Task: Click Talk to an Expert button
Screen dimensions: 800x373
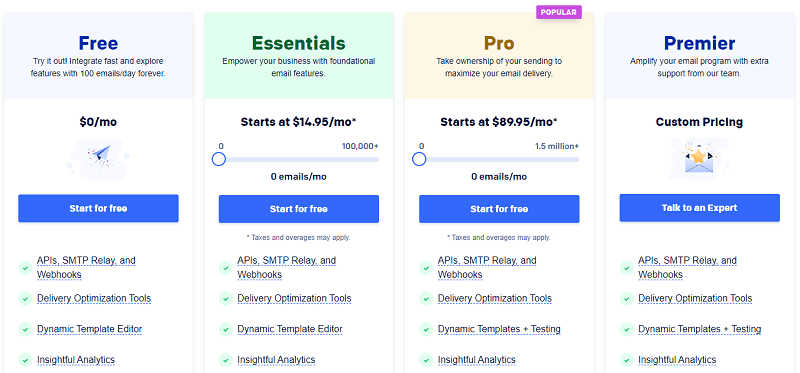Action: pyautogui.click(x=700, y=208)
